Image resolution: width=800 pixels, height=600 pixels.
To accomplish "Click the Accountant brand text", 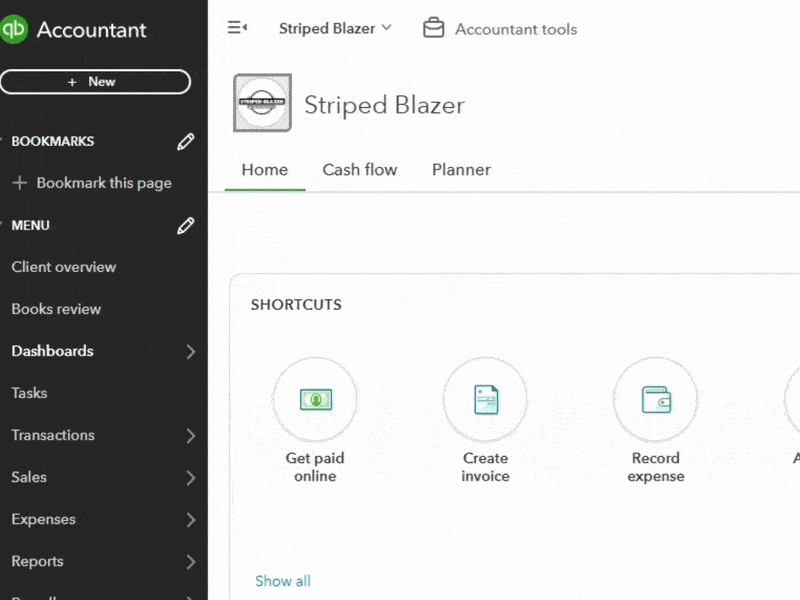I will [x=91, y=30].
